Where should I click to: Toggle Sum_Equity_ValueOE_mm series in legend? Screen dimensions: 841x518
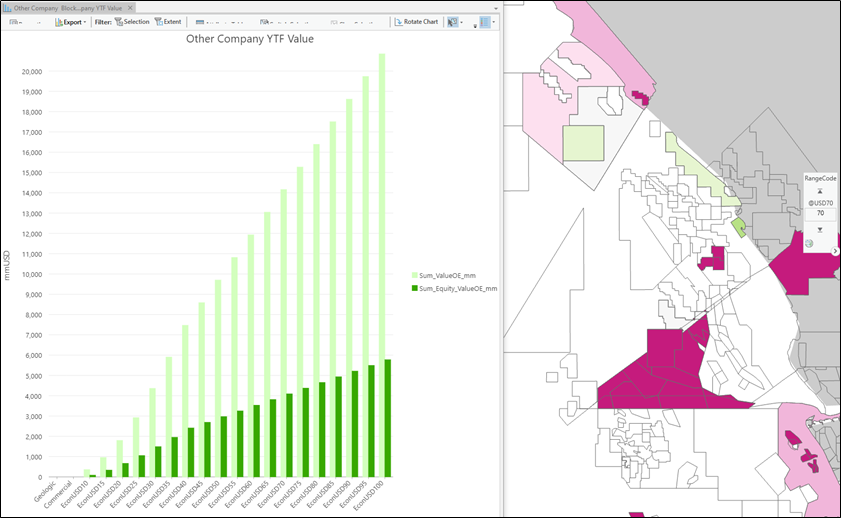click(457, 288)
